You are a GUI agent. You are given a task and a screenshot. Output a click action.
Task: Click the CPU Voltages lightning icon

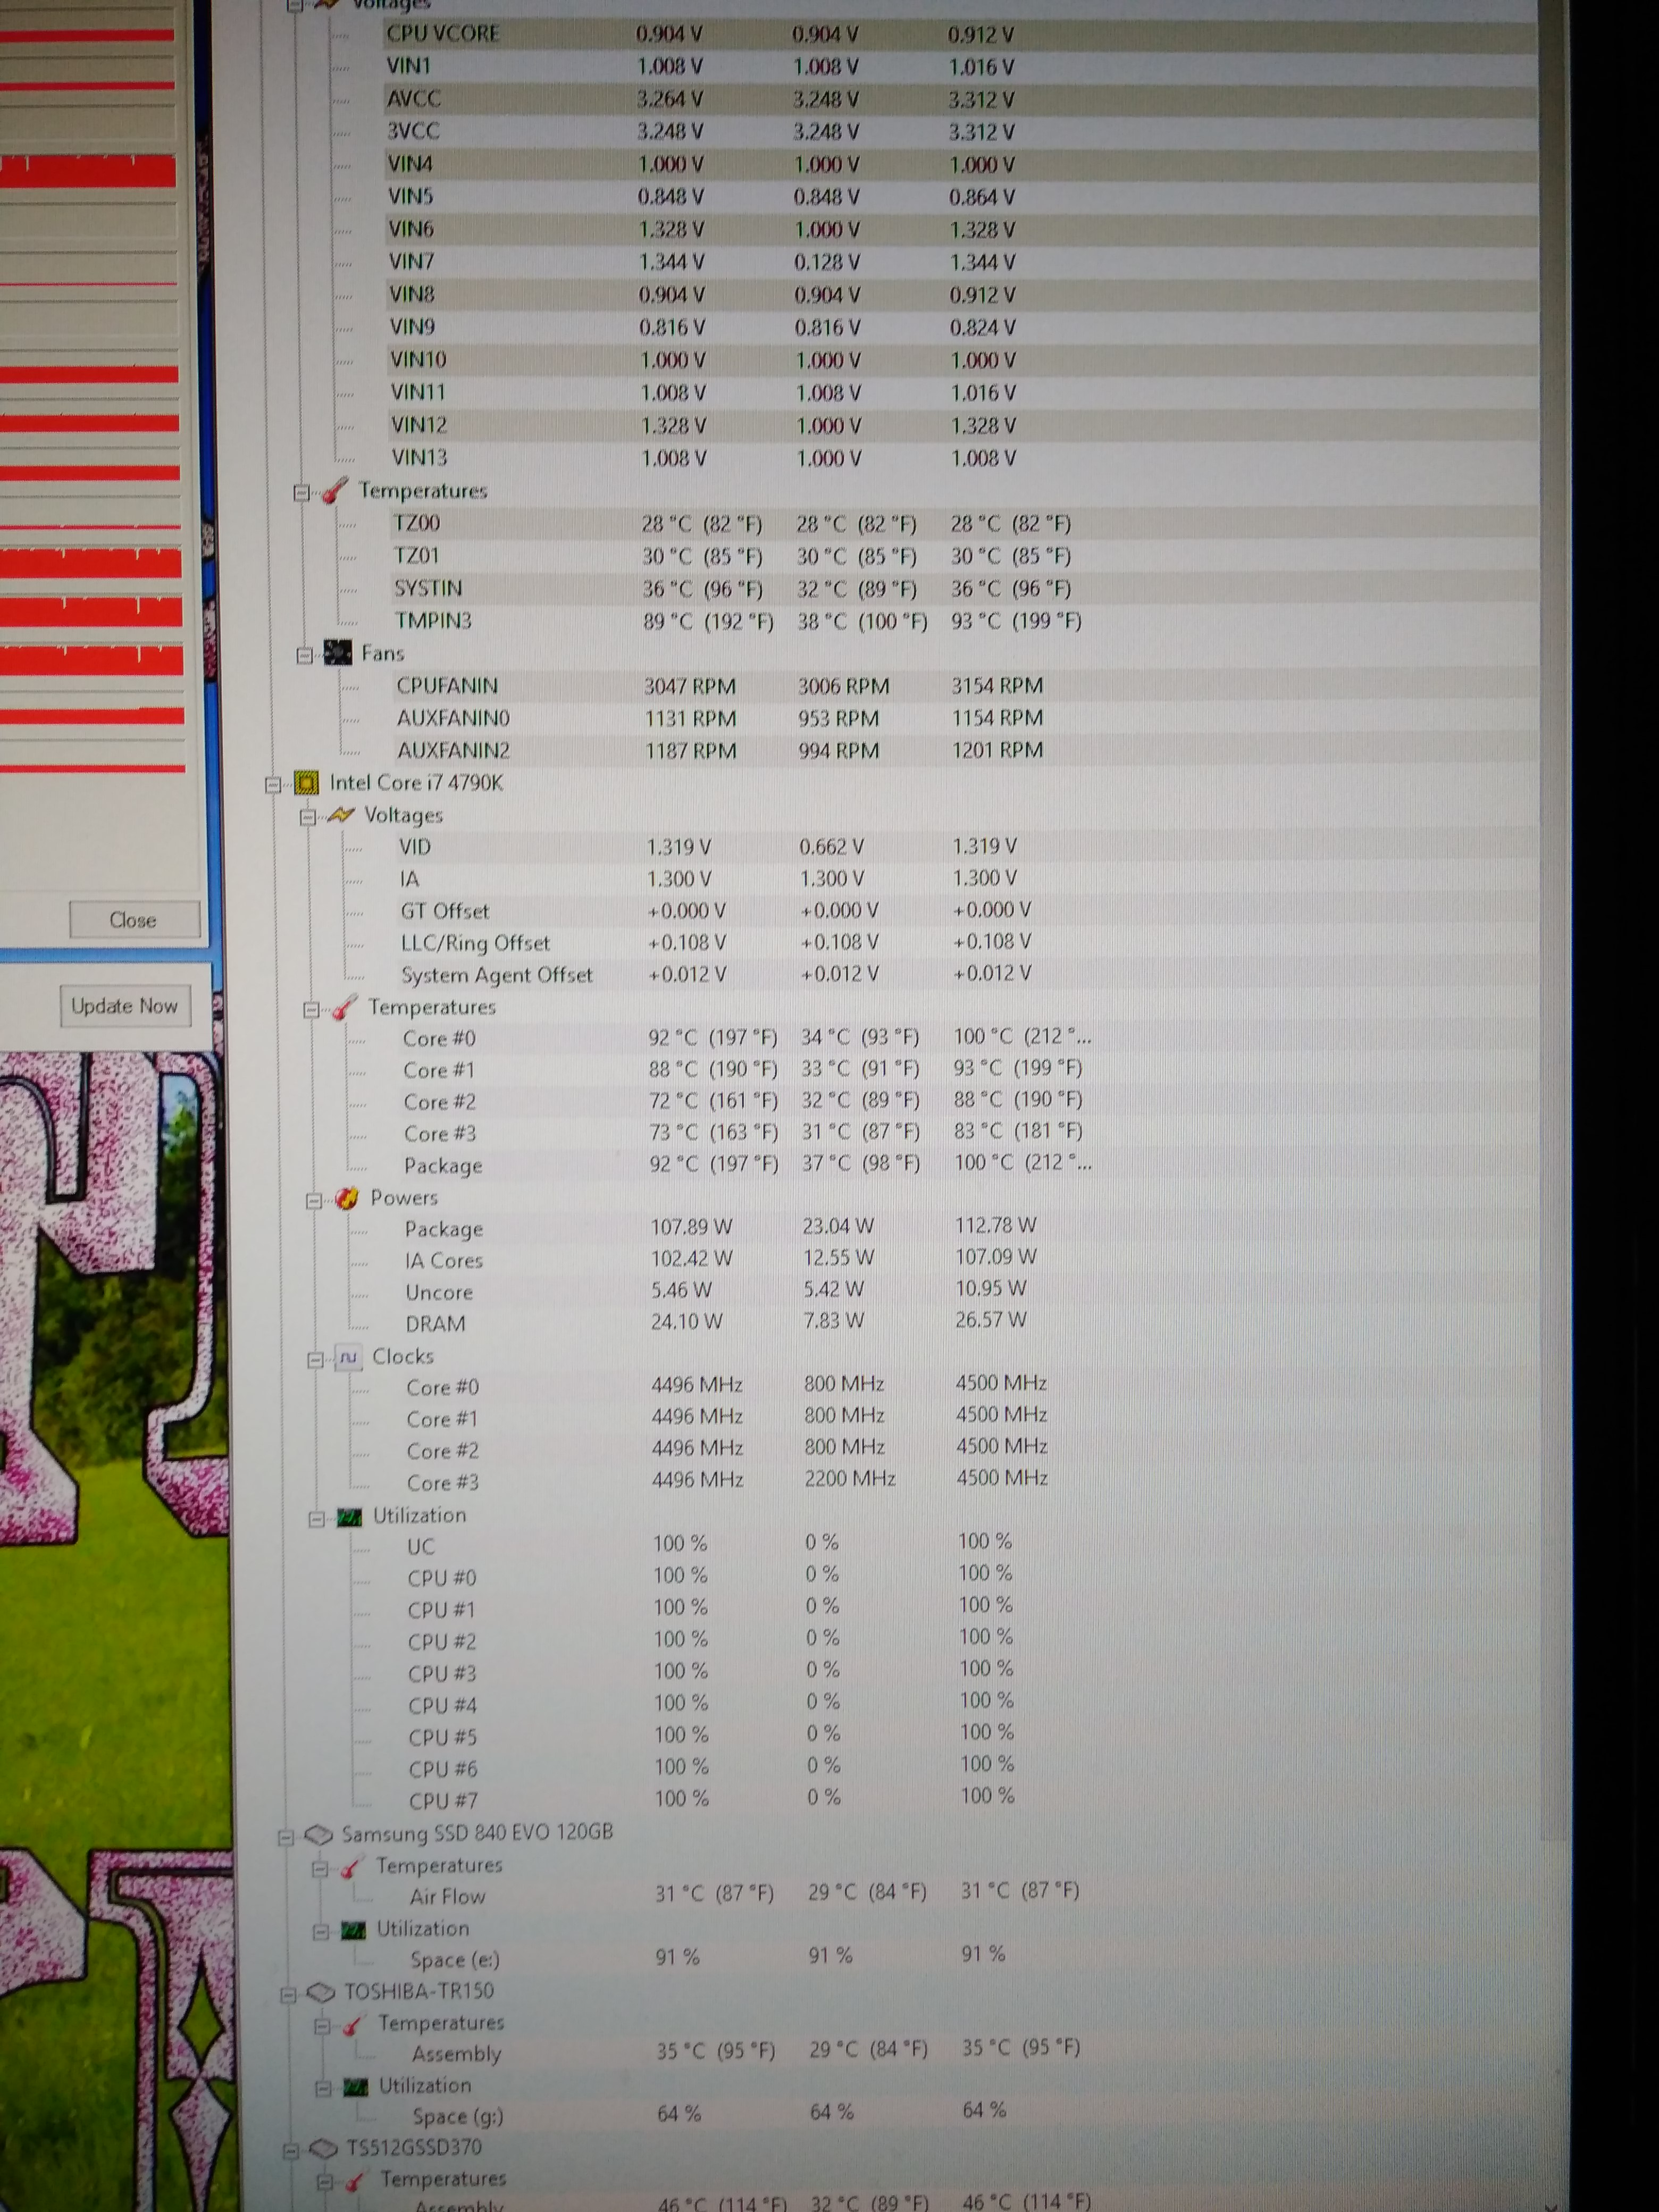coord(341,816)
